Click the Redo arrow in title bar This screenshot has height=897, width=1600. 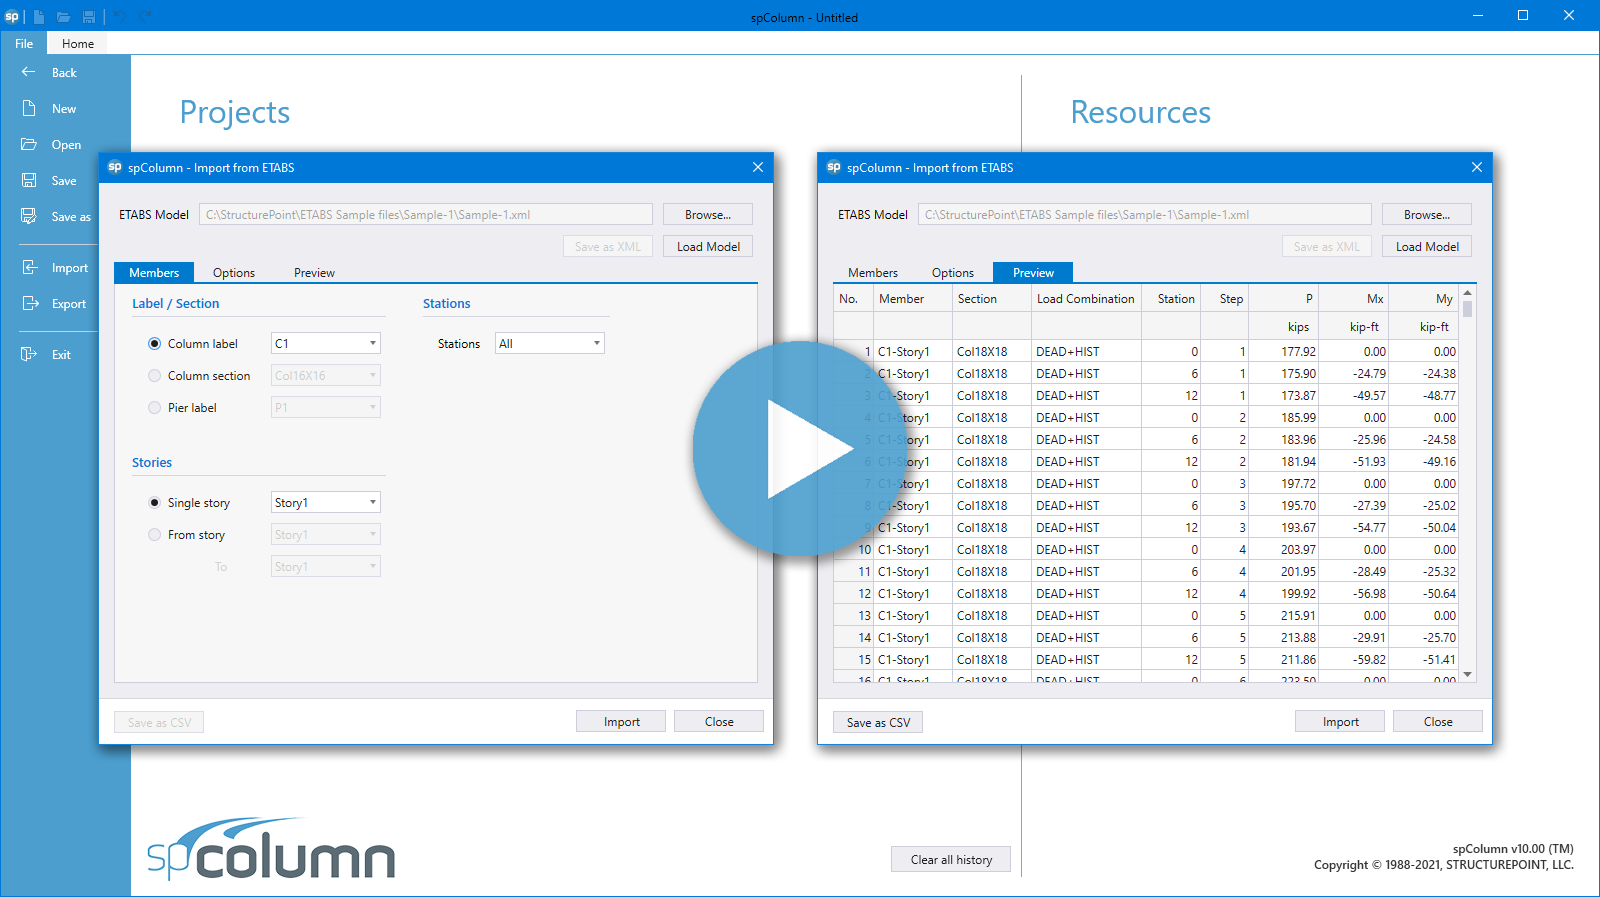click(146, 16)
